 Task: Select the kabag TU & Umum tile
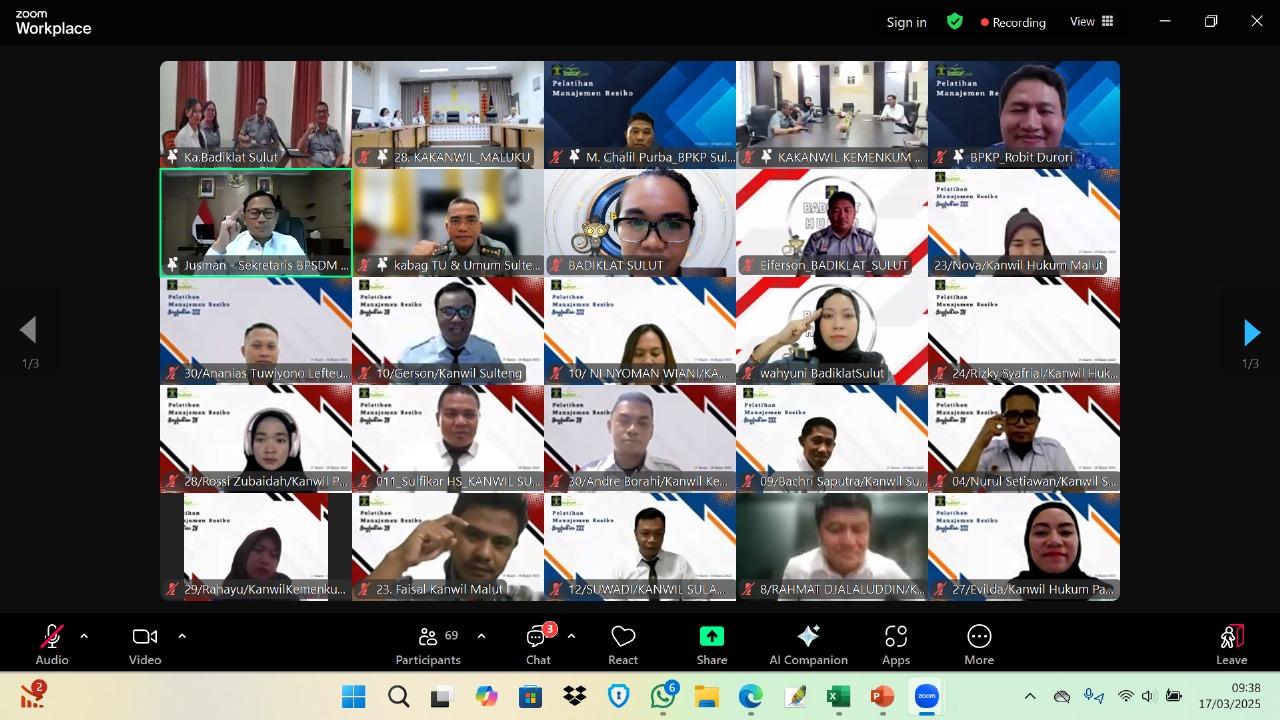(x=448, y=222)
